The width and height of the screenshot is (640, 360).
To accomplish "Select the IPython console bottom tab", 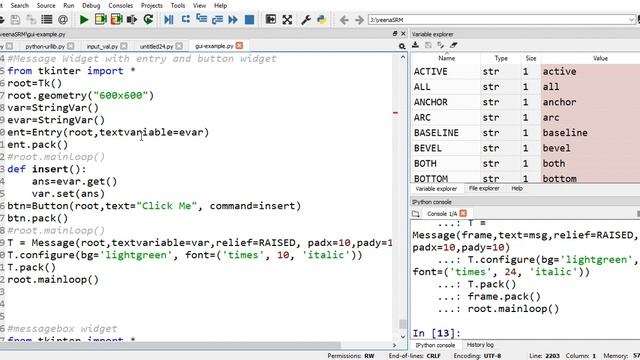I will click(435, 345).
